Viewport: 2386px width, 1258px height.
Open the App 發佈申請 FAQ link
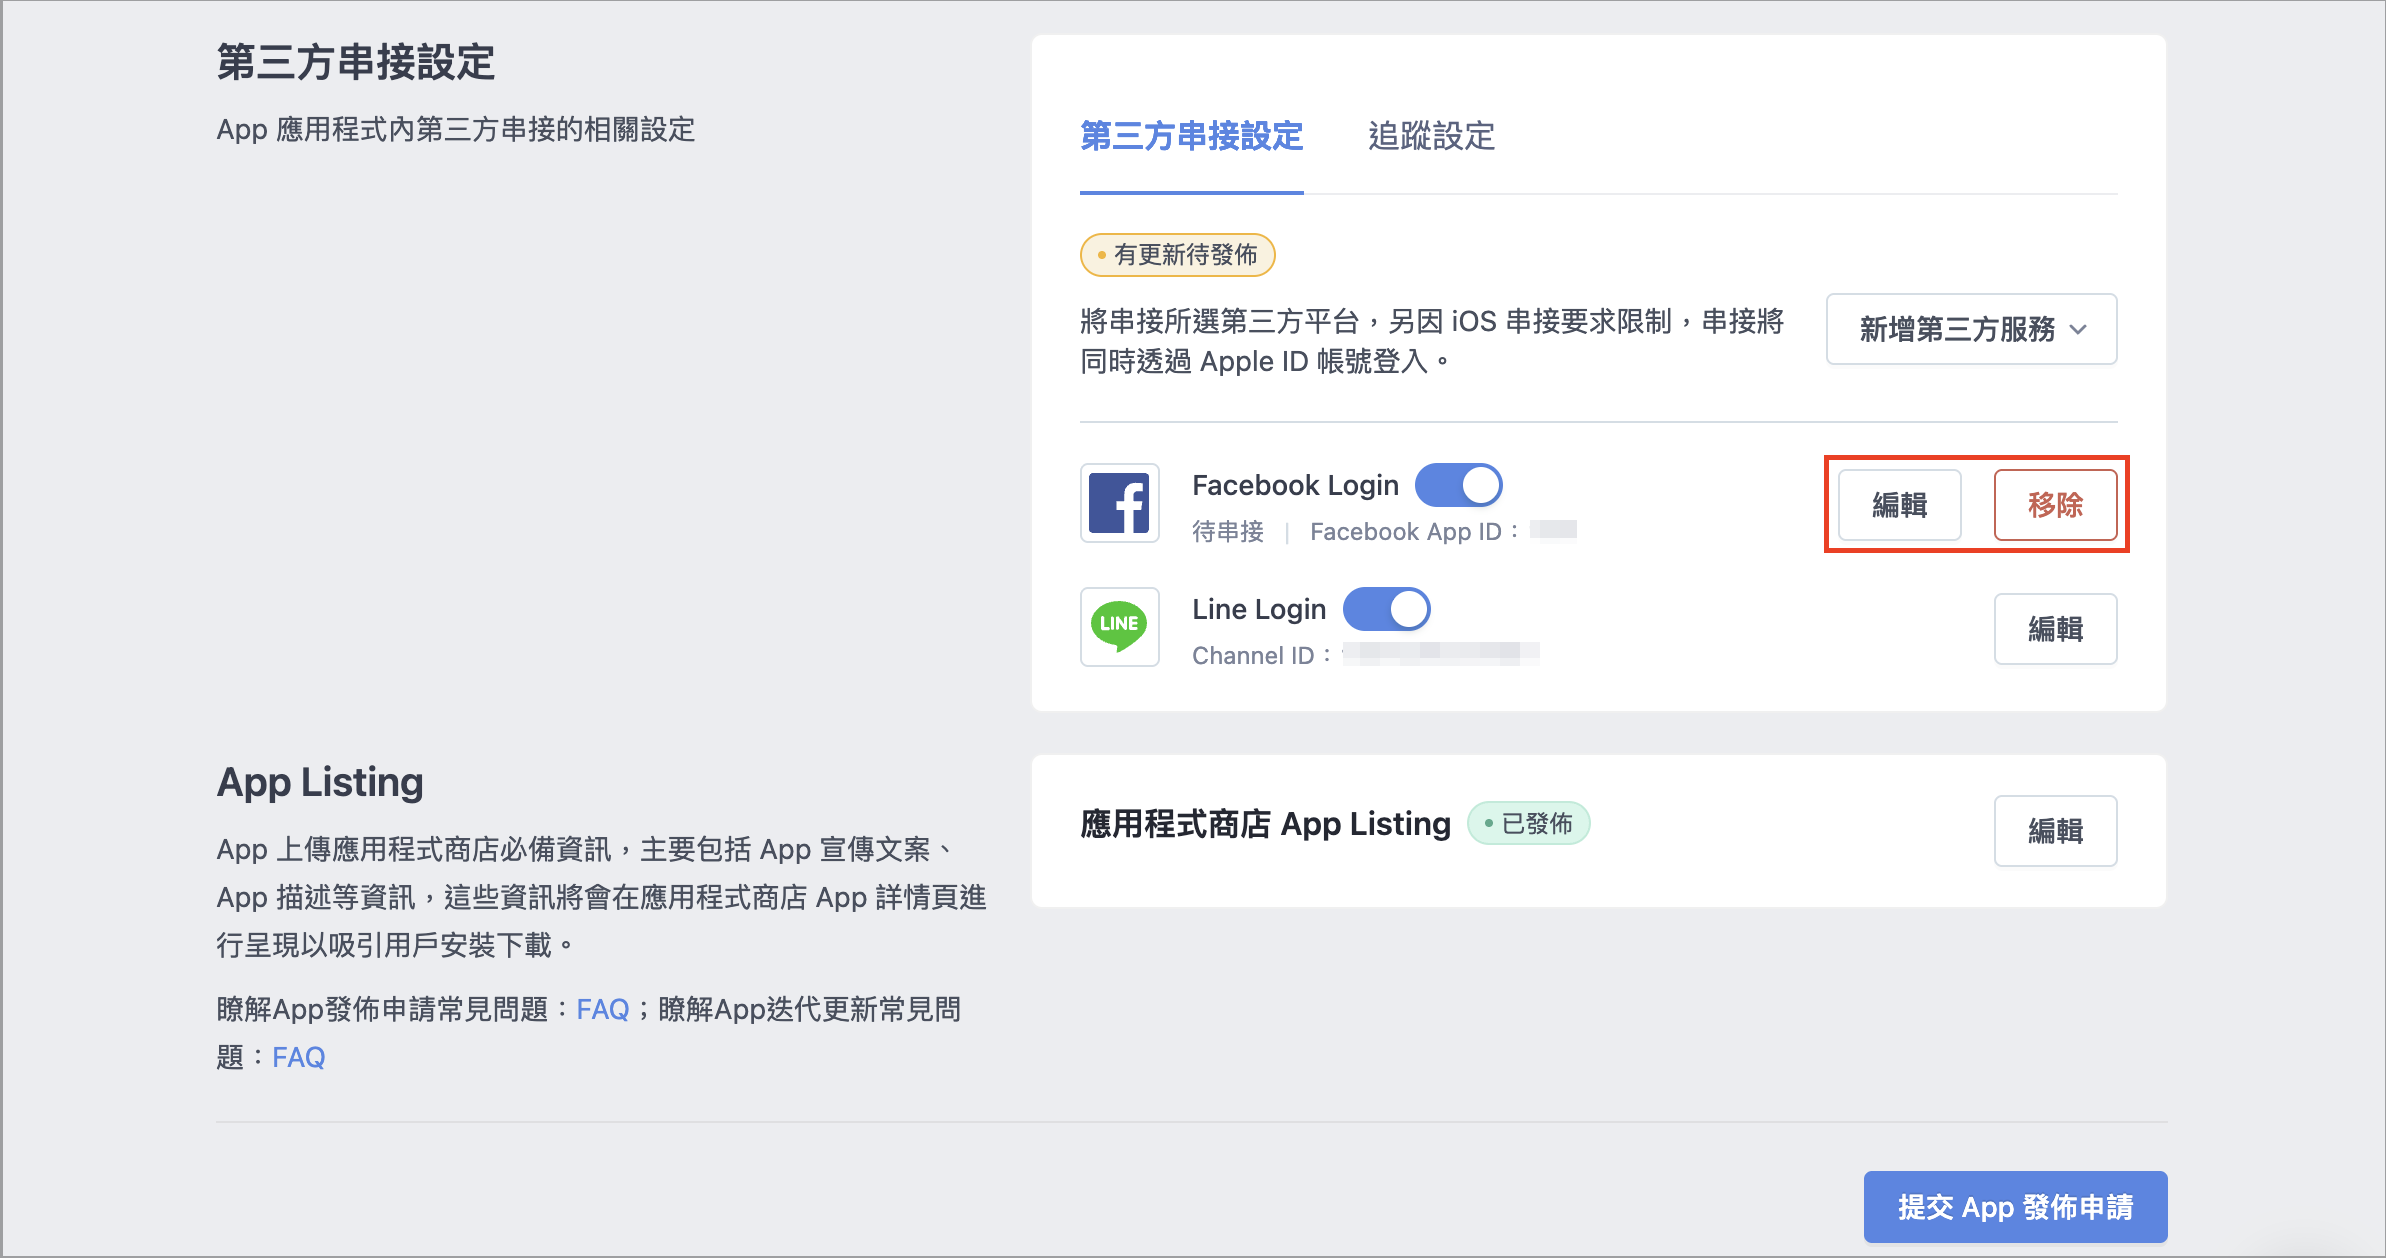(x=602, y=1009)
